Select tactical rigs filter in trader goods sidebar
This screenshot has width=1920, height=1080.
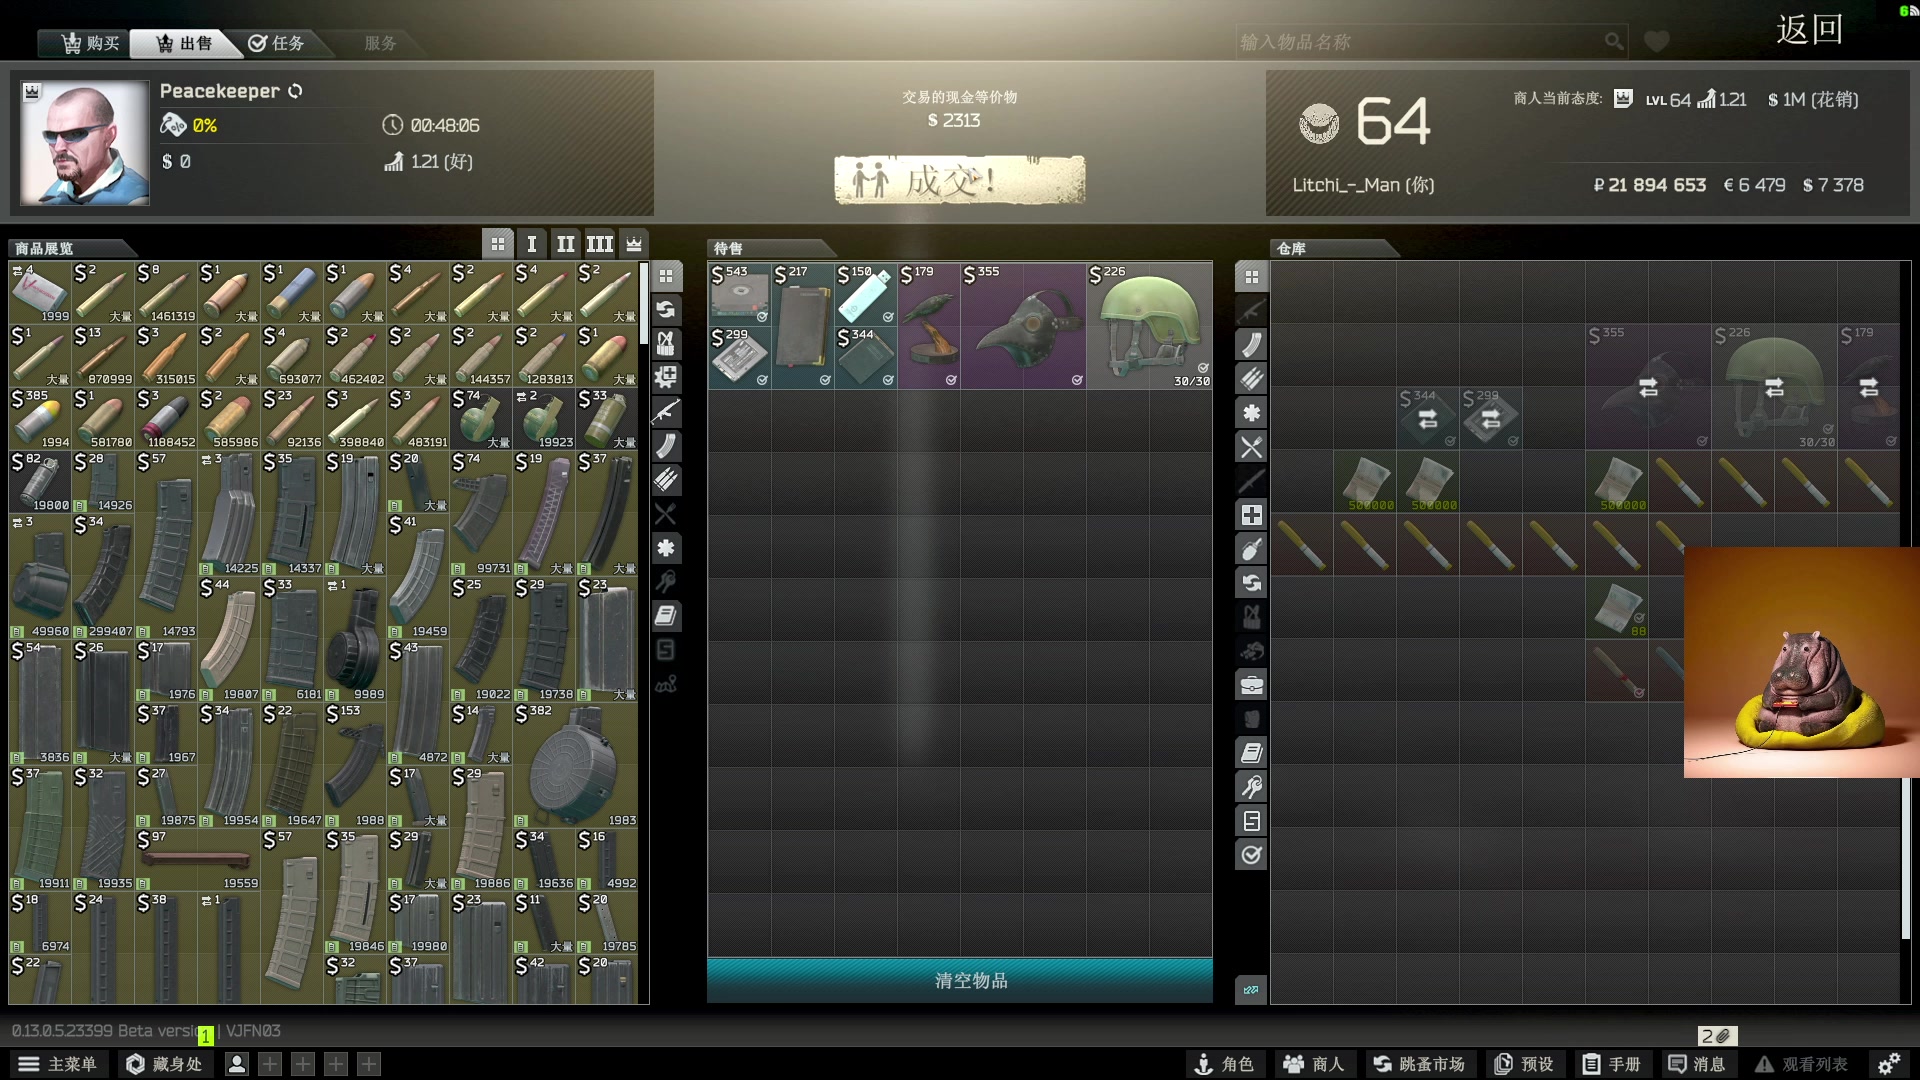pyautogui.click(x=666, y=344)
